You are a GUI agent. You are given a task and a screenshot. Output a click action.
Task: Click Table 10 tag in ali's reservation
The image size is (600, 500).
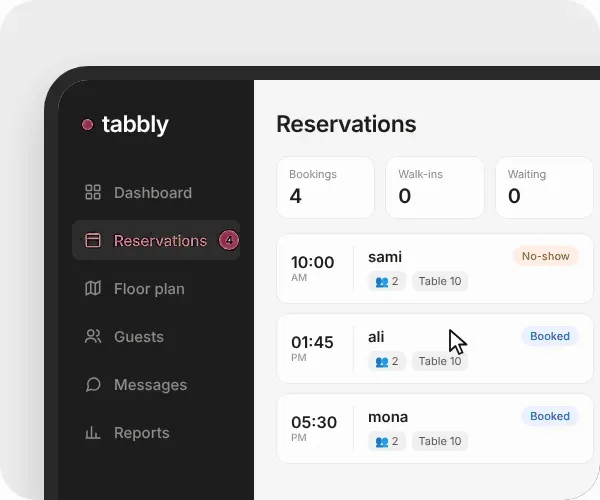pyautogui.click(x=440, y=361)
